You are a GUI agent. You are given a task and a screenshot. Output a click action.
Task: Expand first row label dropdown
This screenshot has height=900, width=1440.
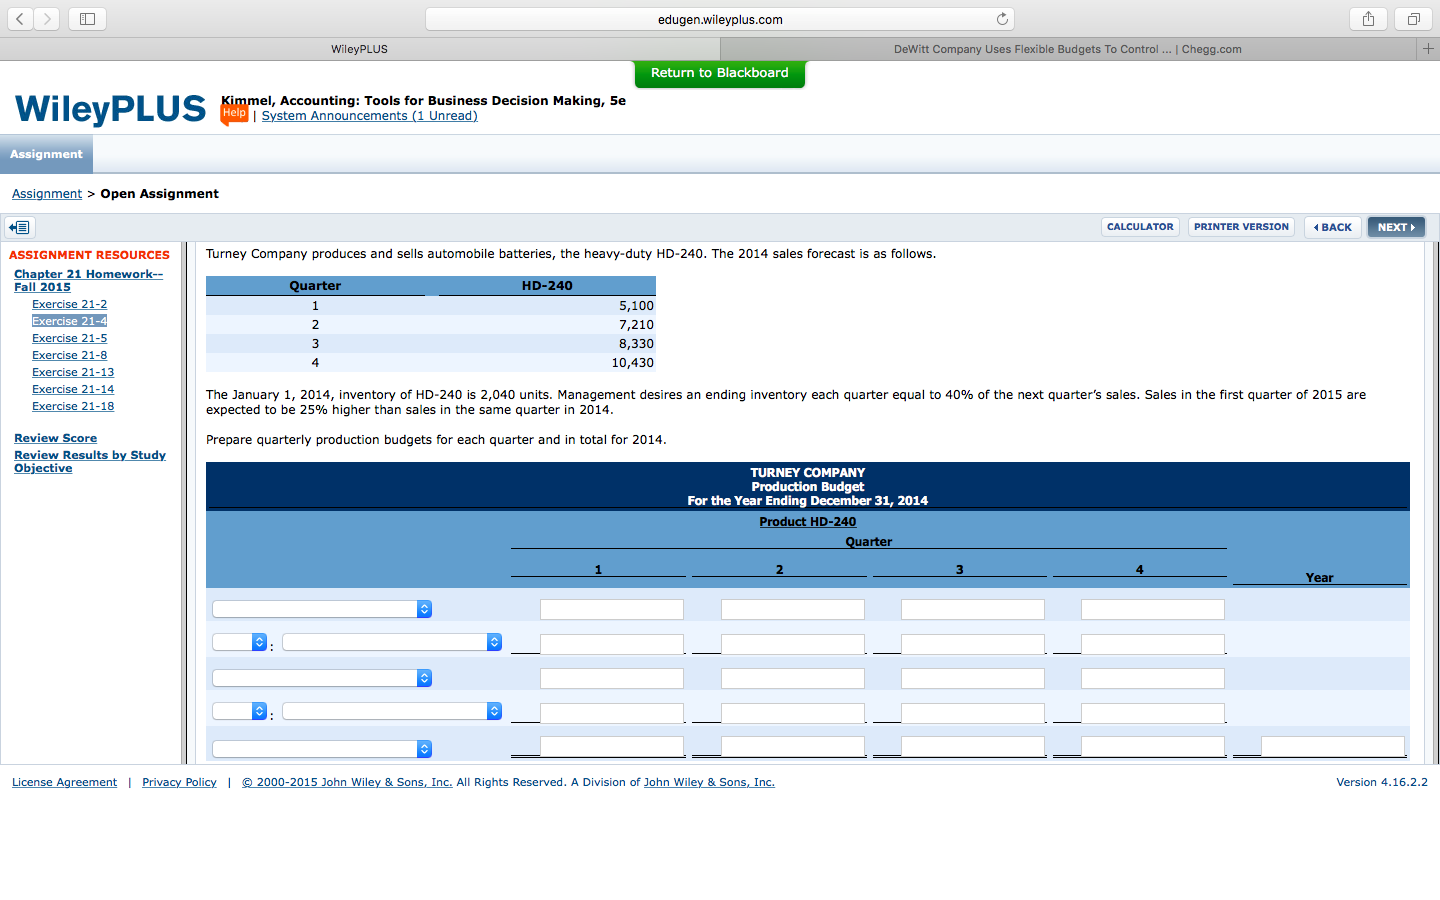tap(322, 609)
